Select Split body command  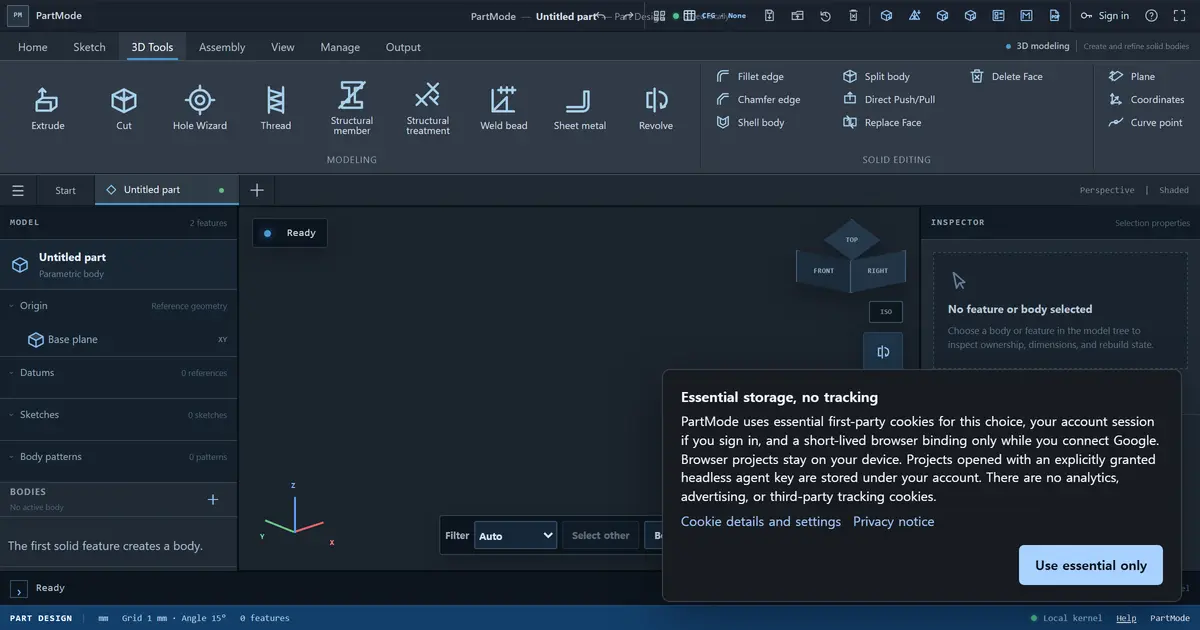(x=877, y=76)
